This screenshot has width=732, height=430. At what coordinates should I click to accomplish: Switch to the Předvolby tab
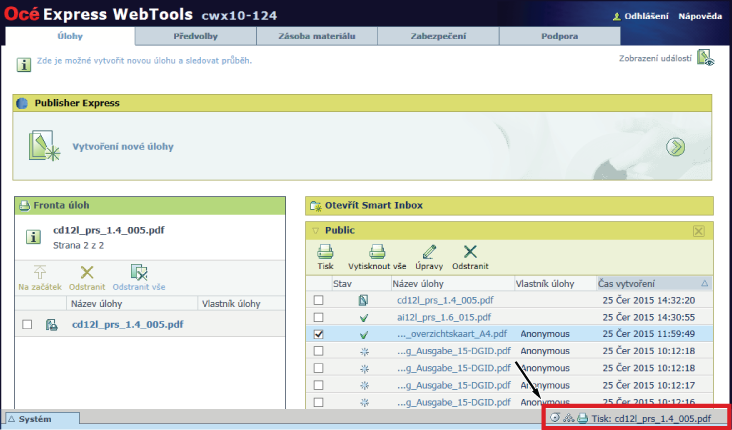pos(196,36)
